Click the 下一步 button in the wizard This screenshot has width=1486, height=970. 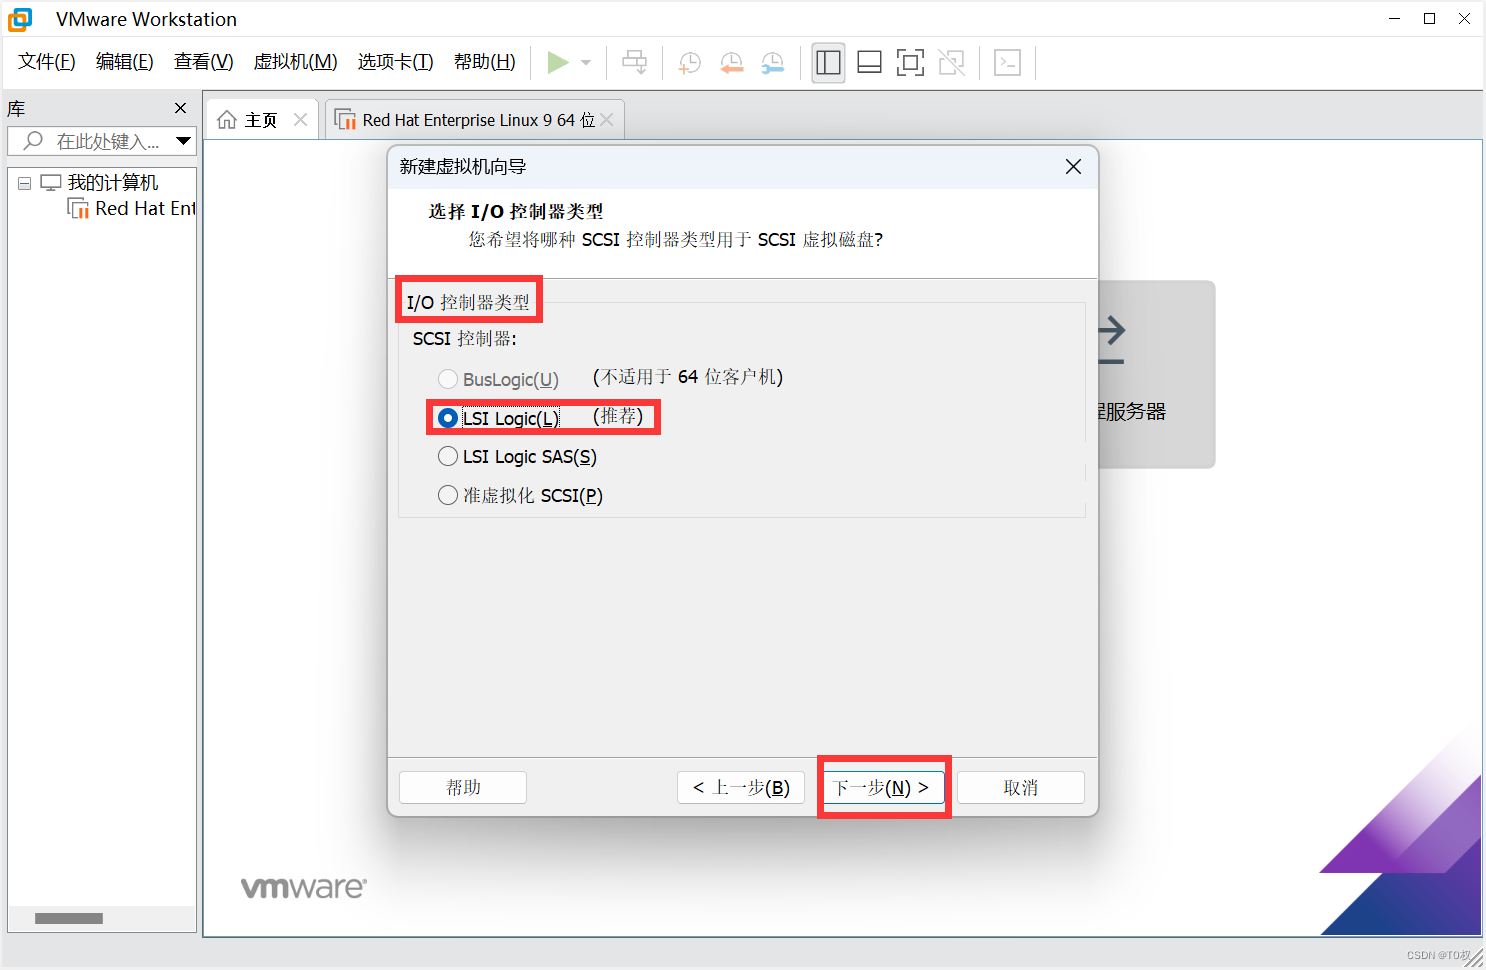pos(882,787)
